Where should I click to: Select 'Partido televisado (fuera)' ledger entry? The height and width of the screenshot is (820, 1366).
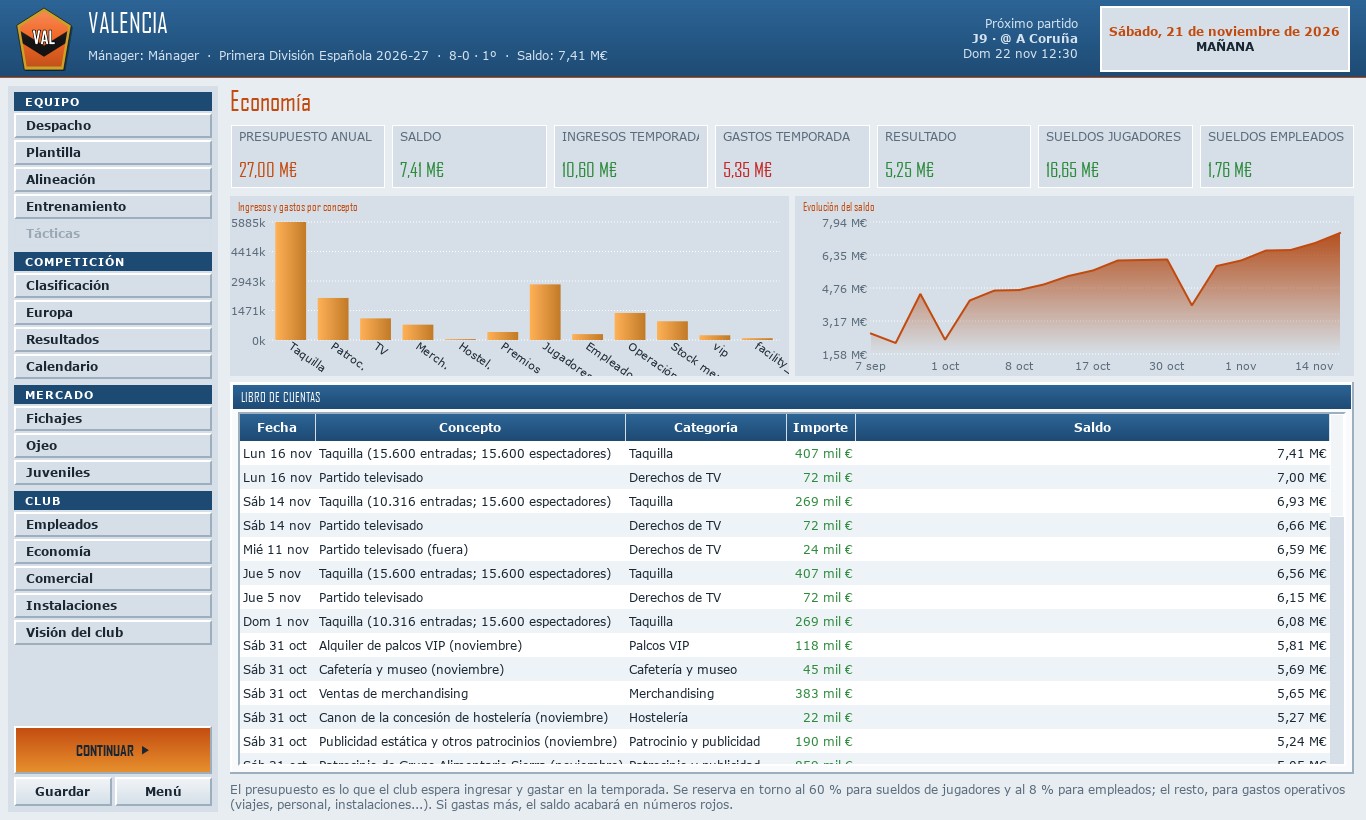click(785, 550)
